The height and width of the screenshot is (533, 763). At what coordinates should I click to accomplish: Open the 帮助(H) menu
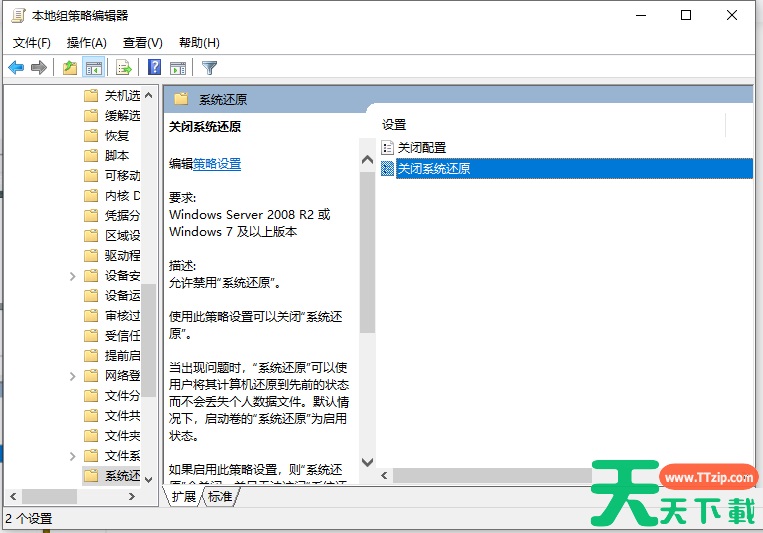[200, 43]
